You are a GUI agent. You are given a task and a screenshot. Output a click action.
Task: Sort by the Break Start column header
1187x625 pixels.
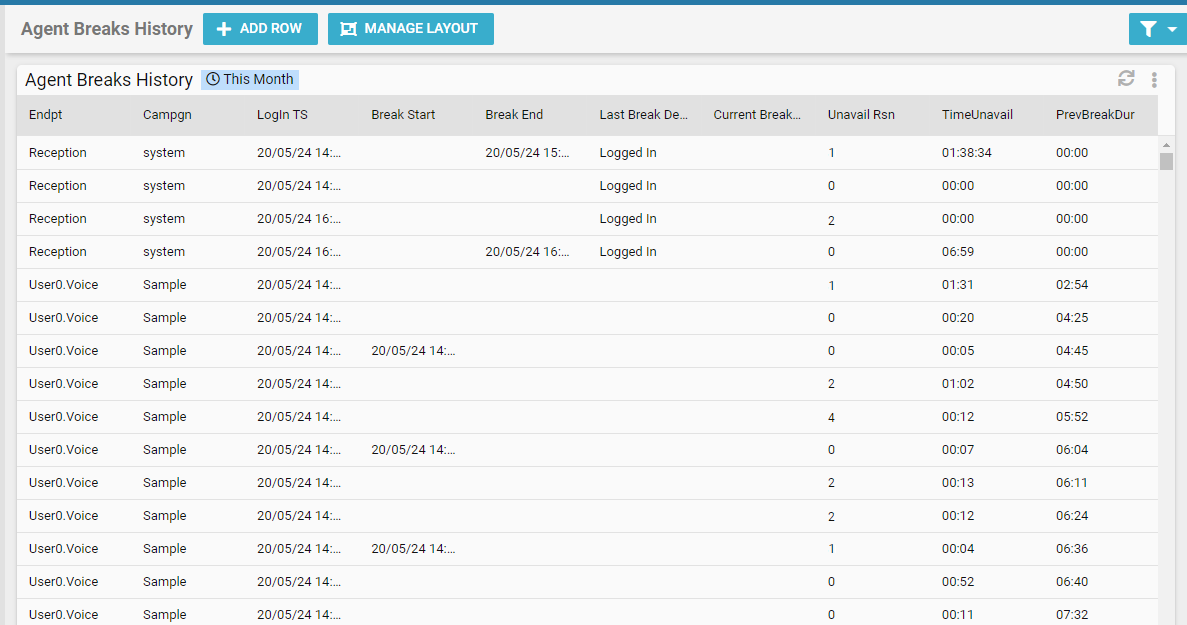click(x=403, y=115)
